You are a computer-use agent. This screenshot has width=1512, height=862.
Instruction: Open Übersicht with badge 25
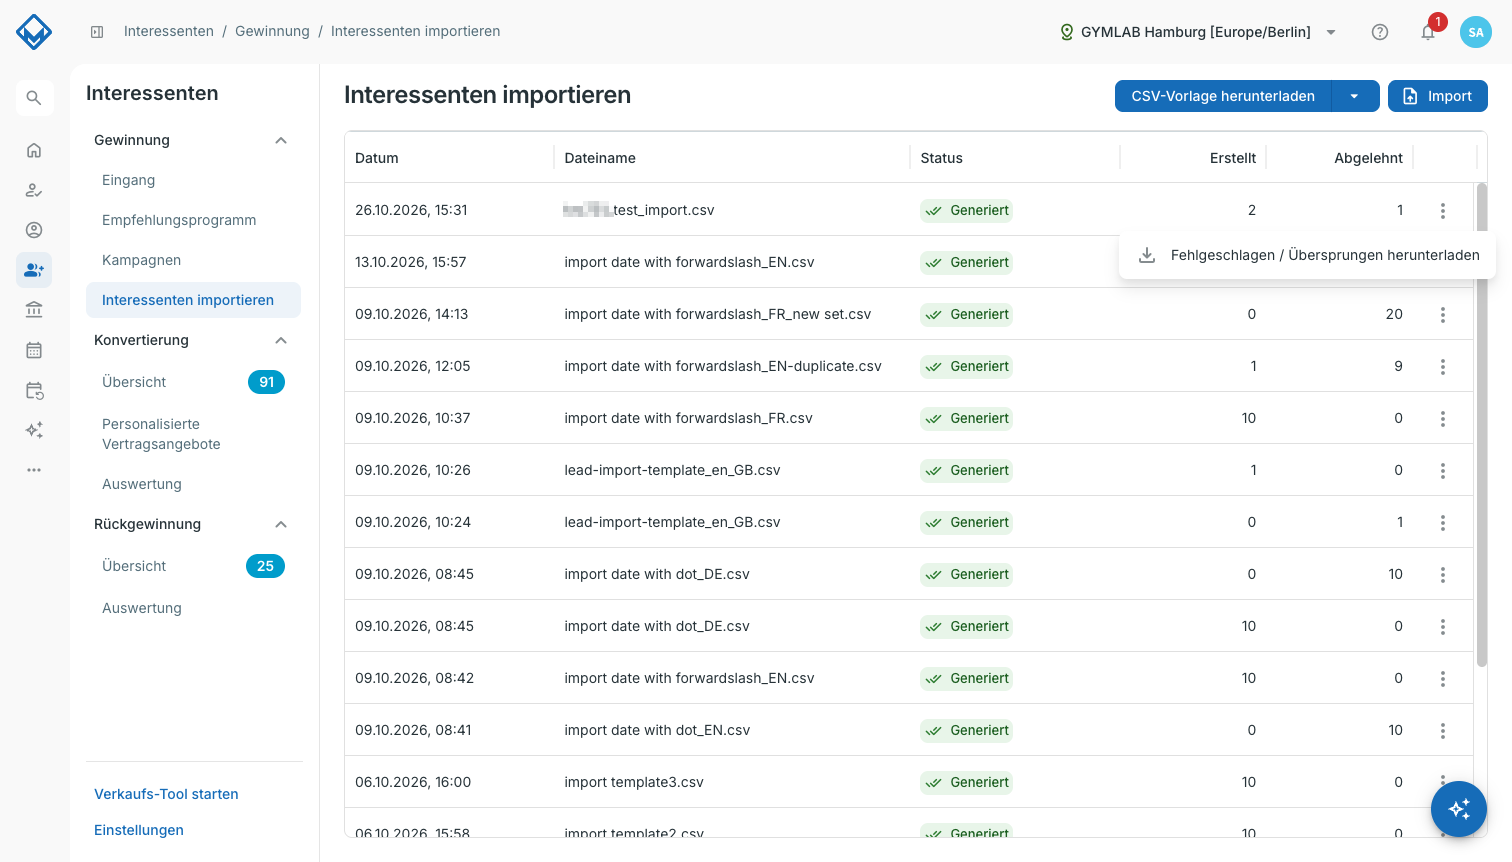[193, 566]
